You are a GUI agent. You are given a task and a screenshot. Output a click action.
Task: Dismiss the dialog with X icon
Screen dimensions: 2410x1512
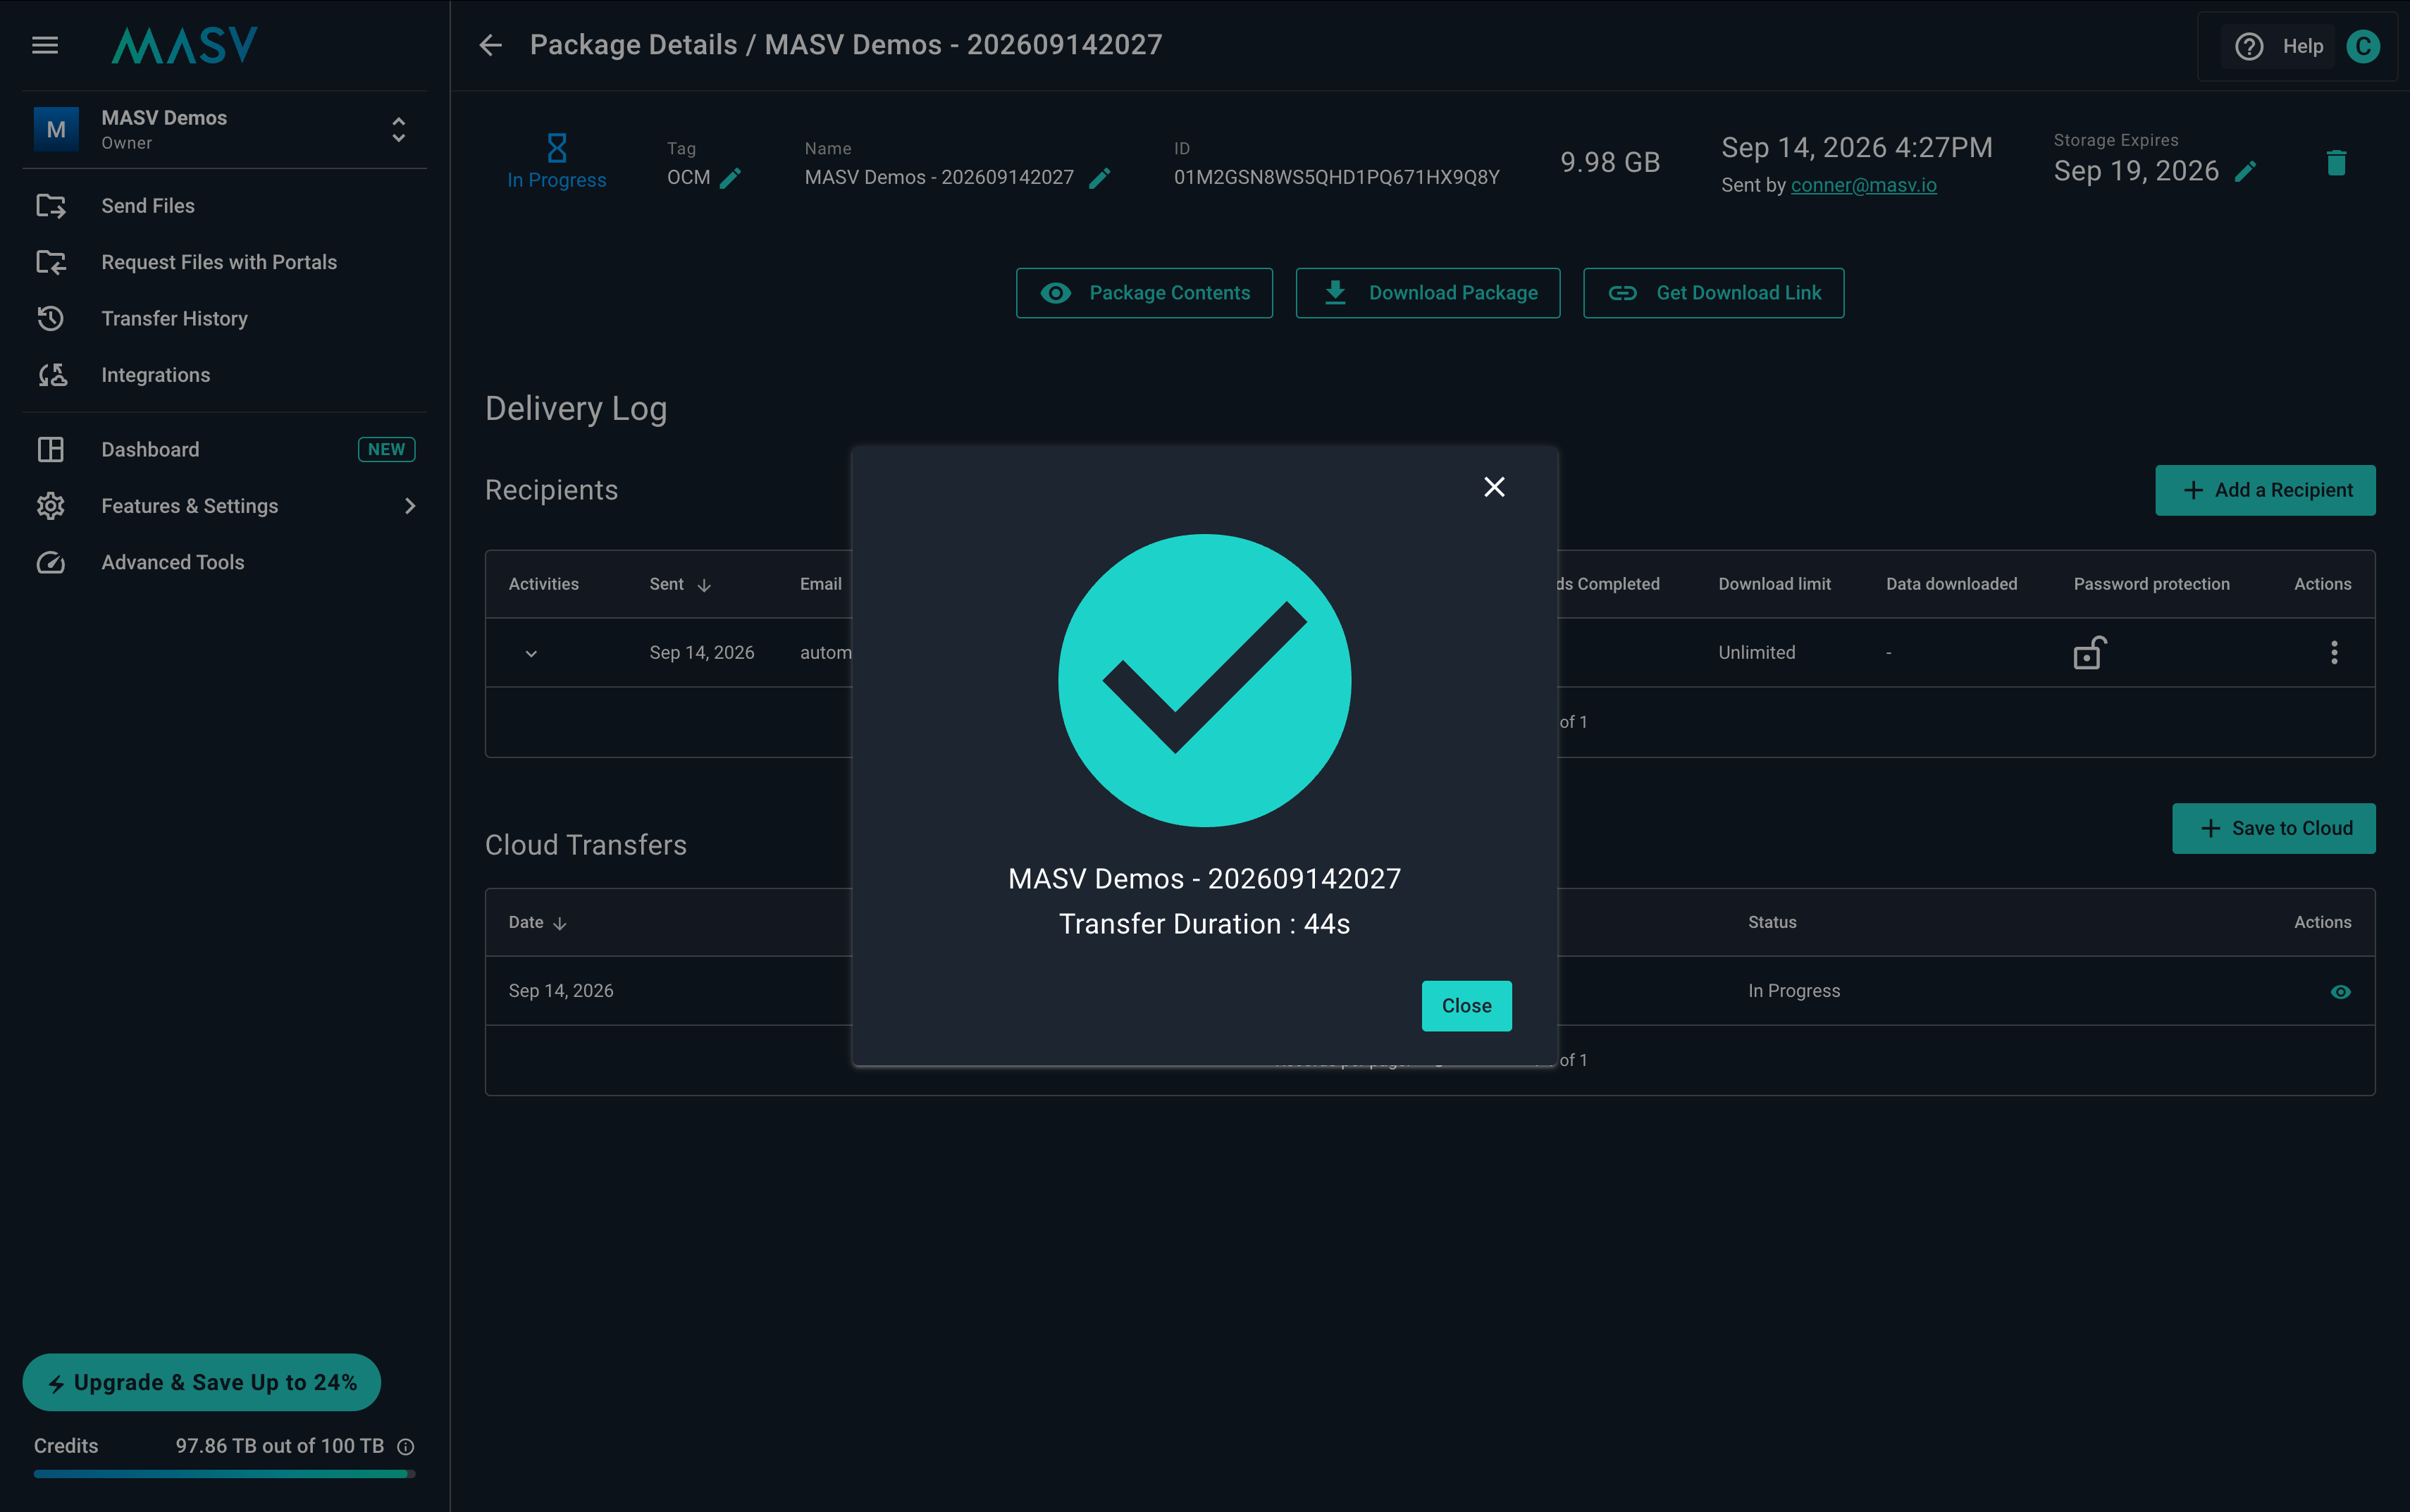(x=1494, y=487)
